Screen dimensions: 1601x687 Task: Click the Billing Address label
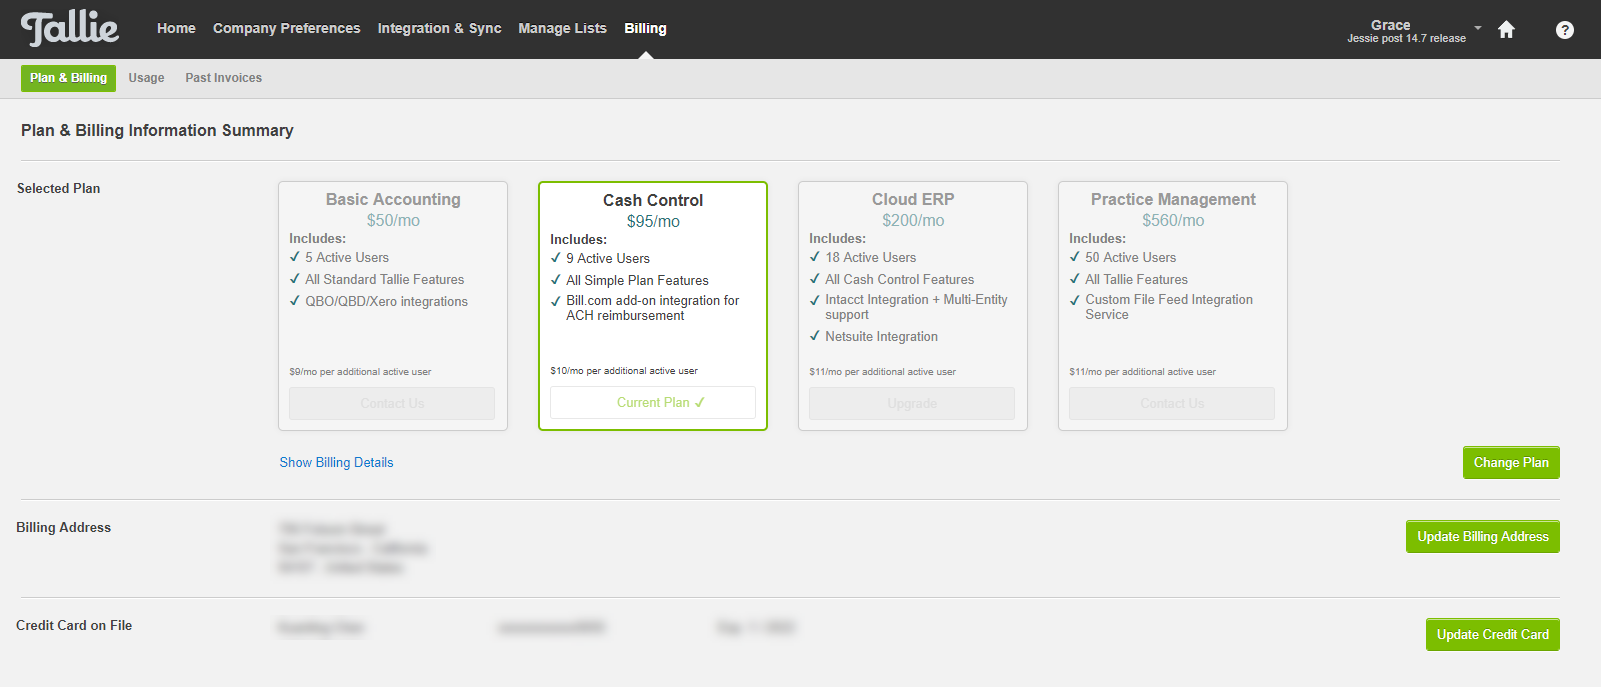pos(63,528)
